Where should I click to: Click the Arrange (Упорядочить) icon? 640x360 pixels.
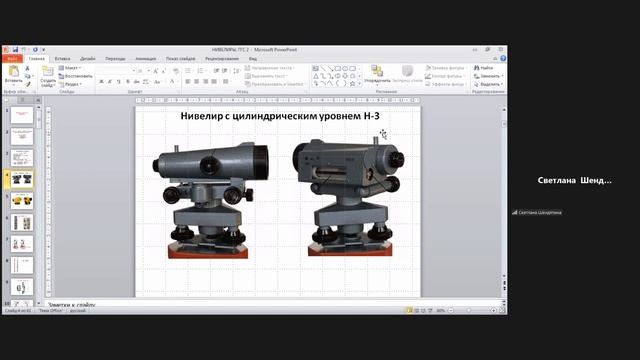tap(376, 71)
